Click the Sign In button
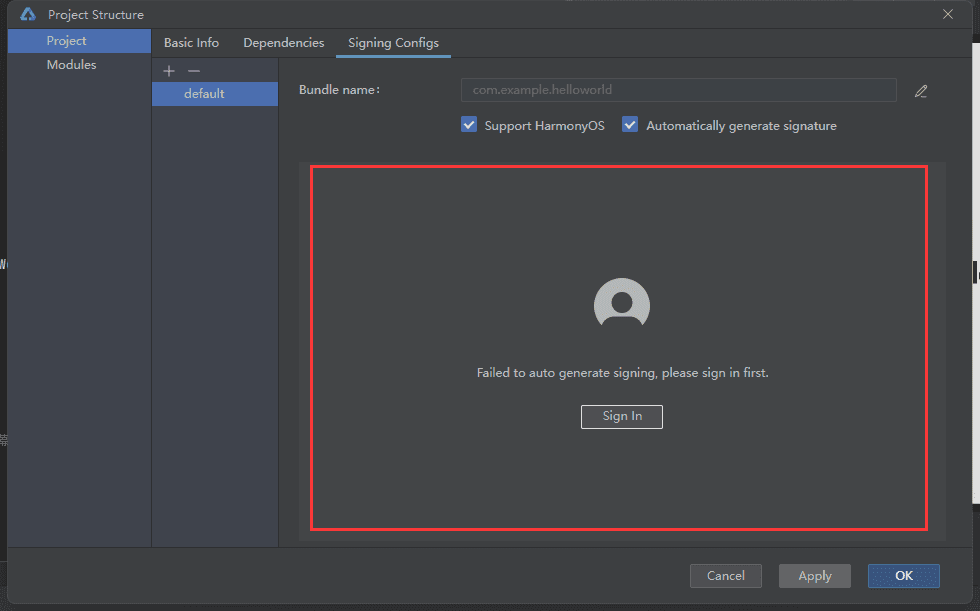980x611 pixels. (622, 417)
